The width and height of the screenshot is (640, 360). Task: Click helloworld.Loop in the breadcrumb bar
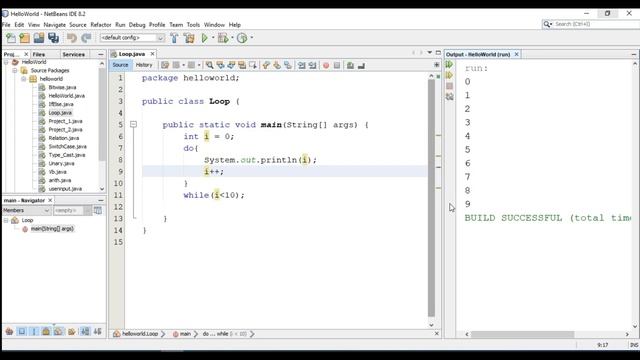click(140, 334)
